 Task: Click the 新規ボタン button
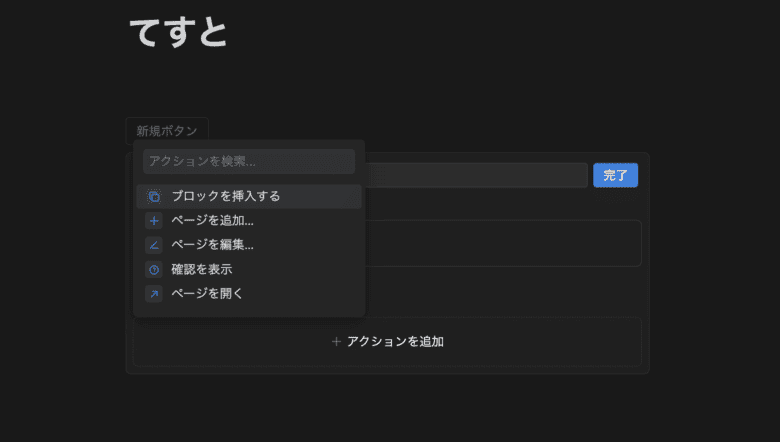point(167,131)
